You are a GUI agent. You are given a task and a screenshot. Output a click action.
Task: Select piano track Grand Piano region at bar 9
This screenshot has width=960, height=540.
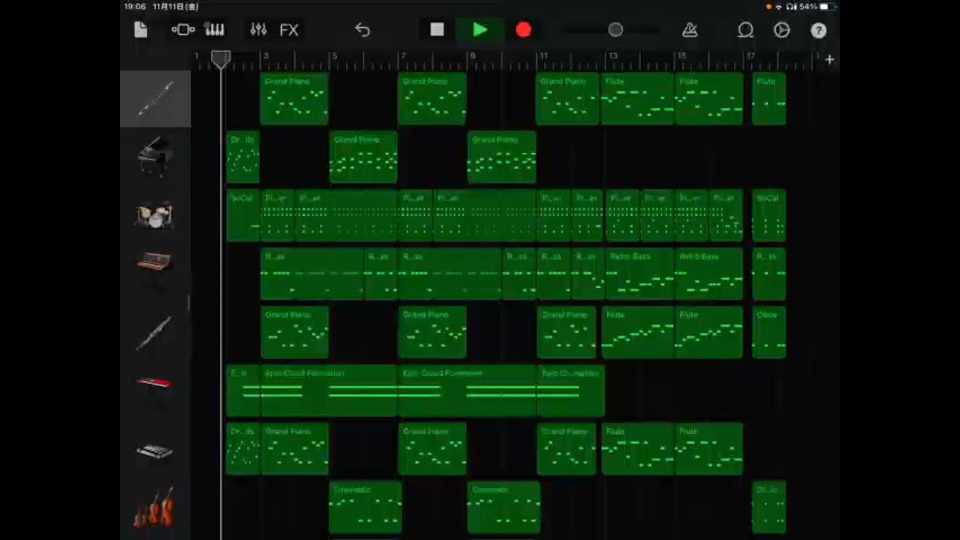(x=502, y=157)
